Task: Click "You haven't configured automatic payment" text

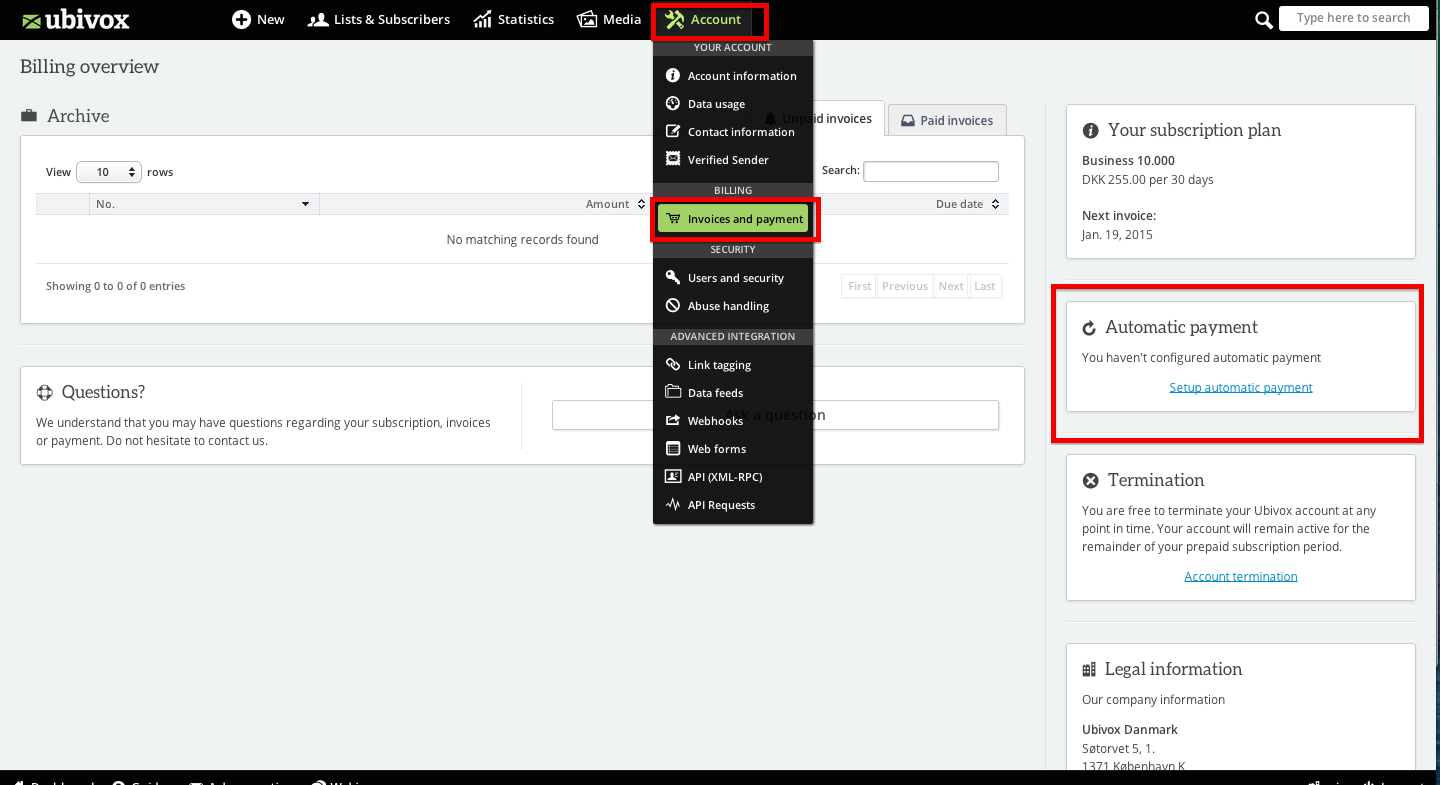Action: coord(1201,357)
